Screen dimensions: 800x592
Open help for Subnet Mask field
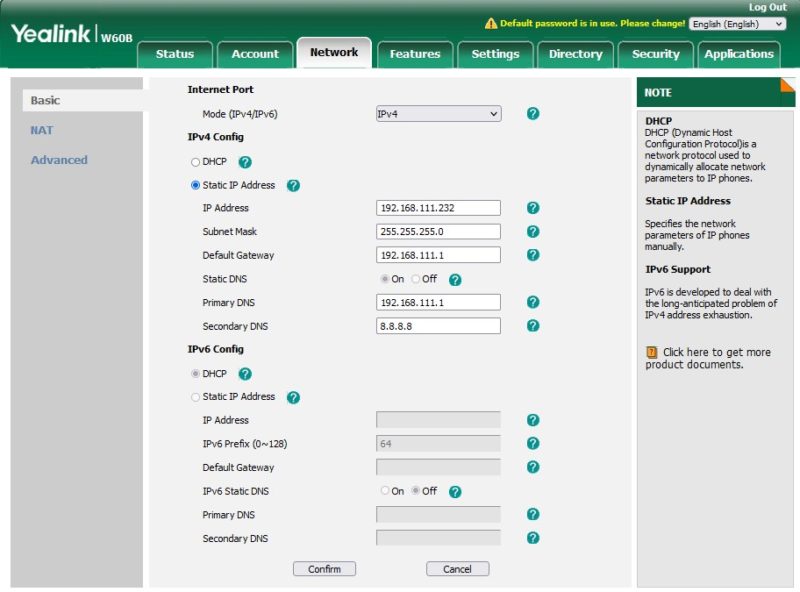pos(533,231)
